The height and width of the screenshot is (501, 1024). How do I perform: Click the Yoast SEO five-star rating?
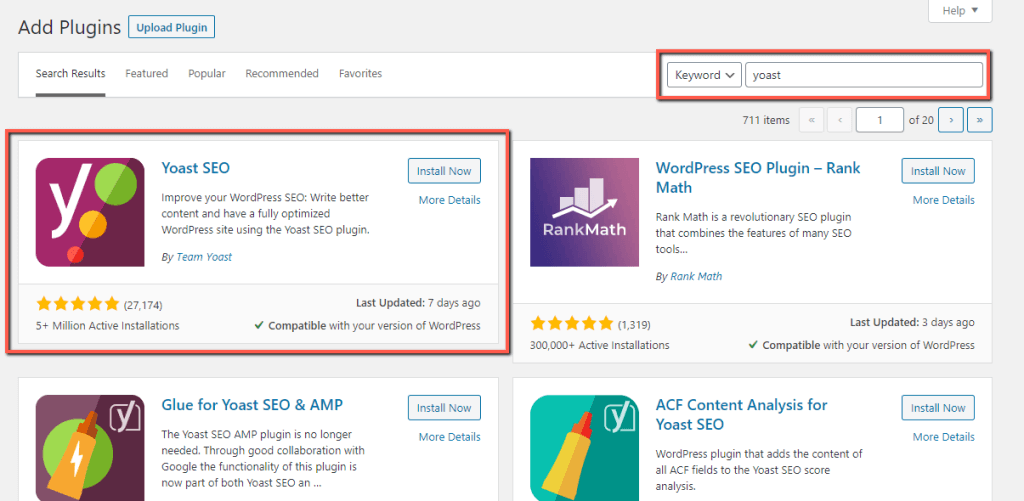[78, 304]
